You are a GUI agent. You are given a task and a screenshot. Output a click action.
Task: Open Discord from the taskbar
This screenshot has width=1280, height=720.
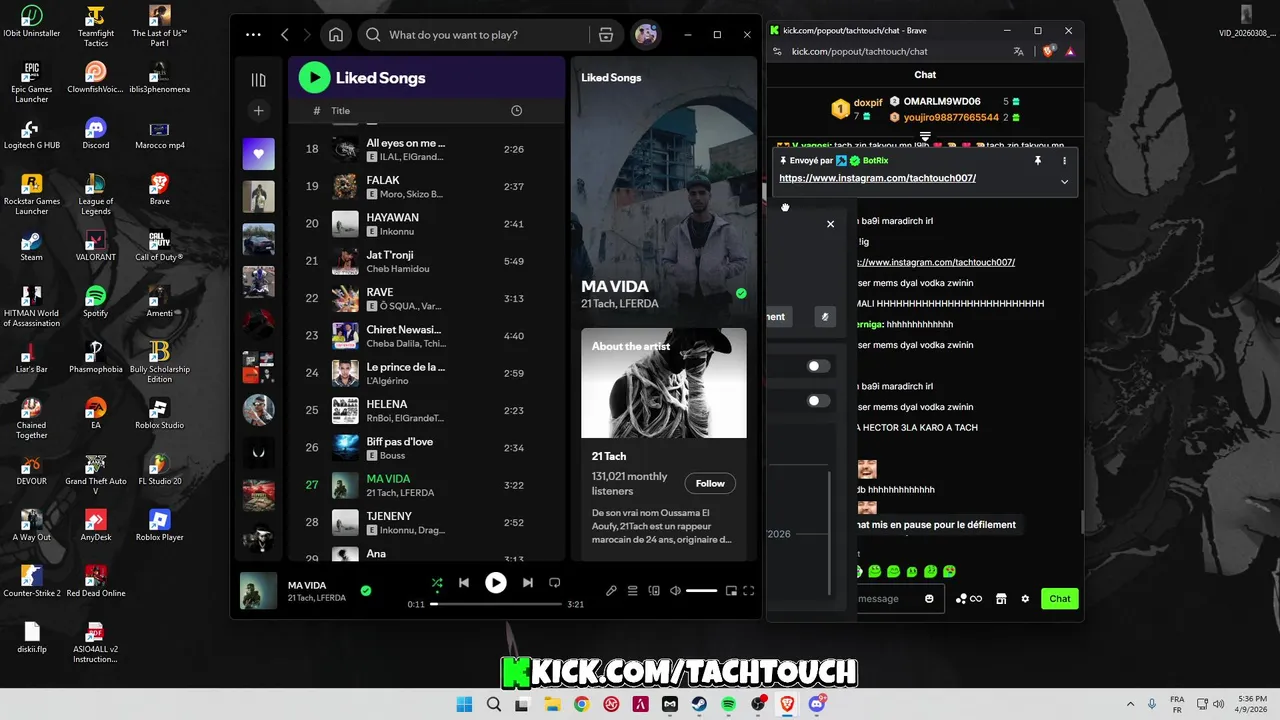(x=817, y=704)
